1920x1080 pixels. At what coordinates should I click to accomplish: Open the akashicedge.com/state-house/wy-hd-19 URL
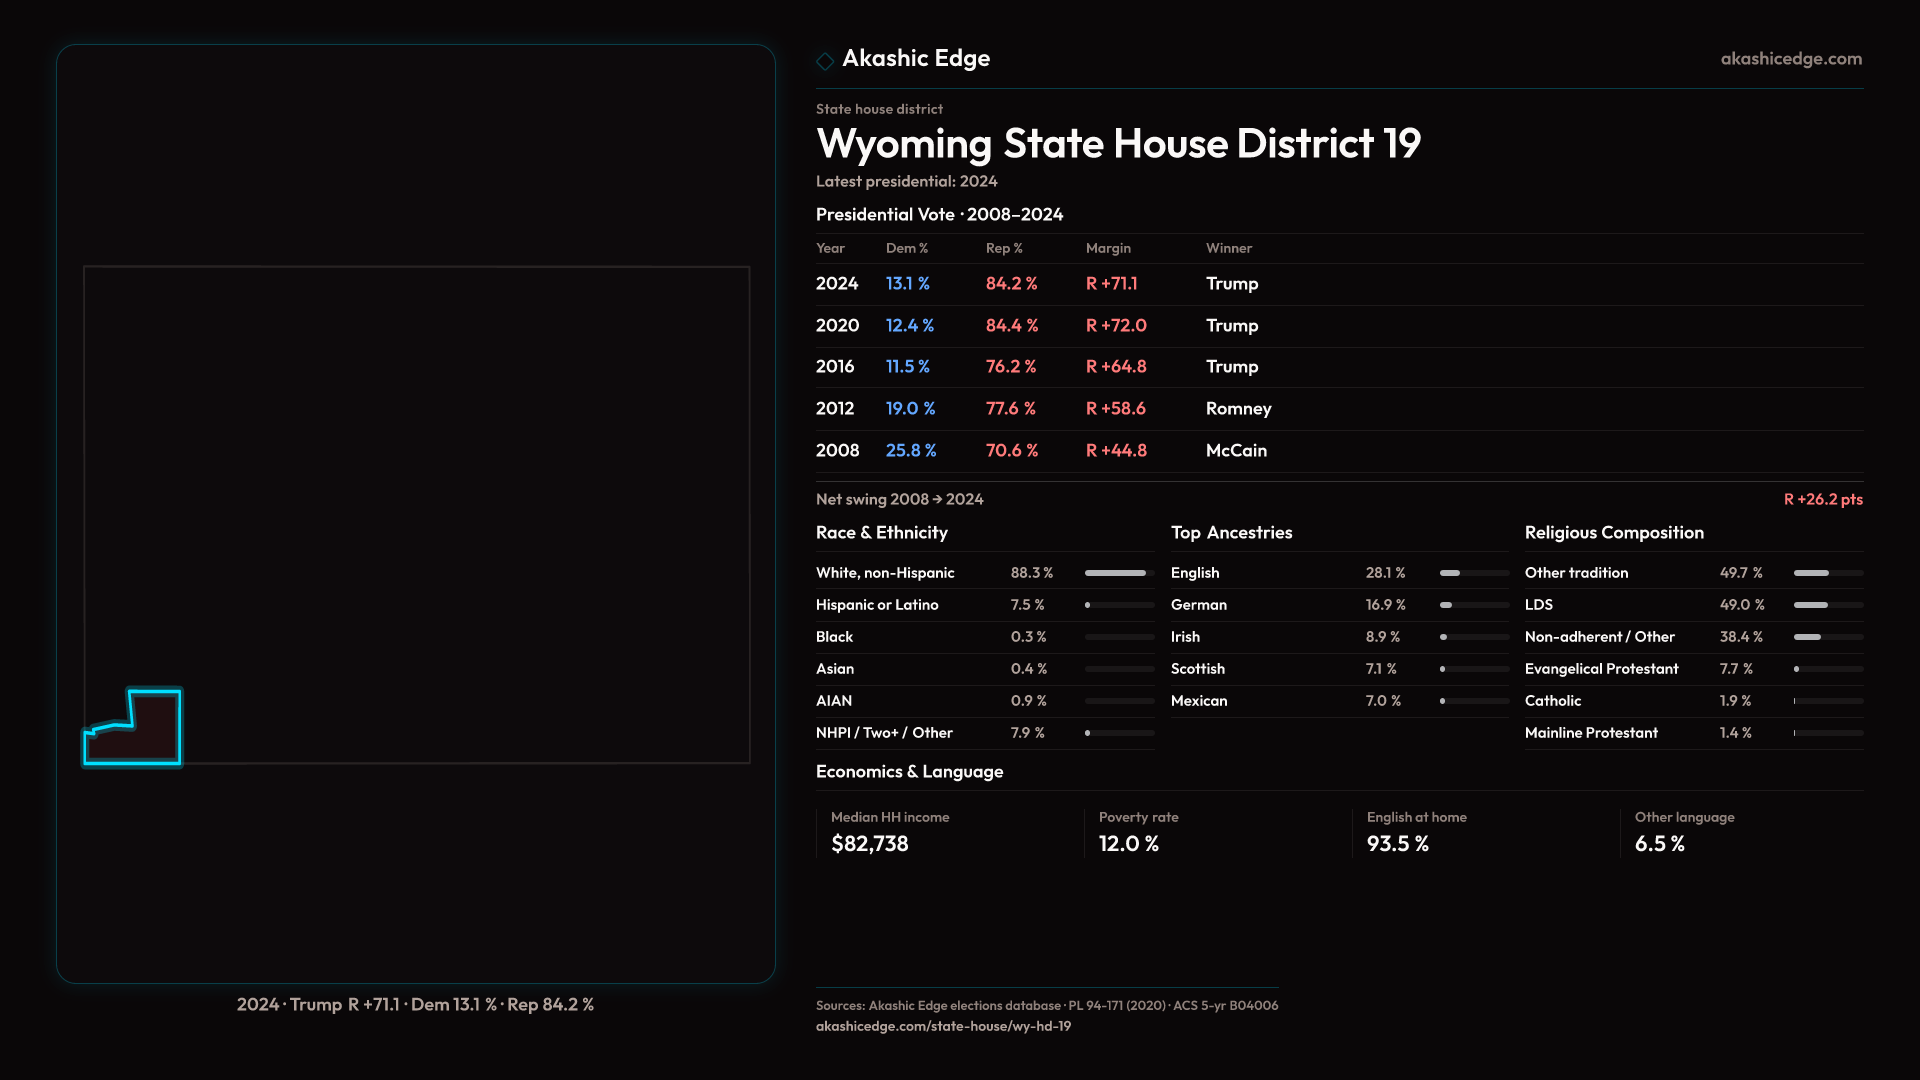click(943, 1026)
